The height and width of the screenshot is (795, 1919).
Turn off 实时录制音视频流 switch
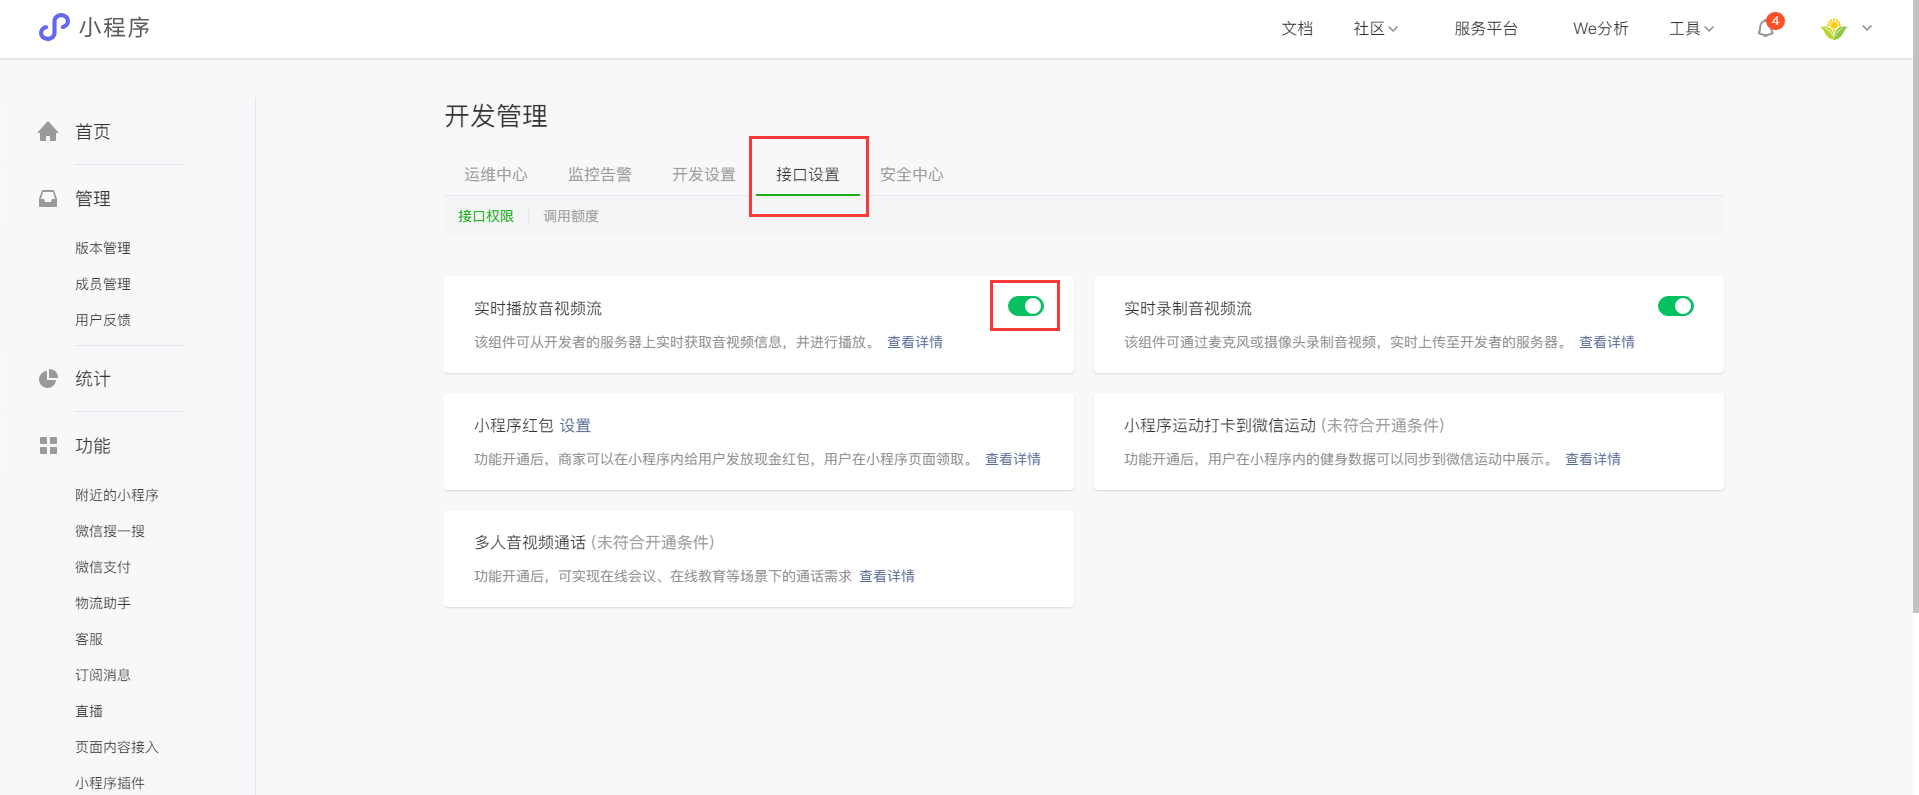pos(1675,306)
